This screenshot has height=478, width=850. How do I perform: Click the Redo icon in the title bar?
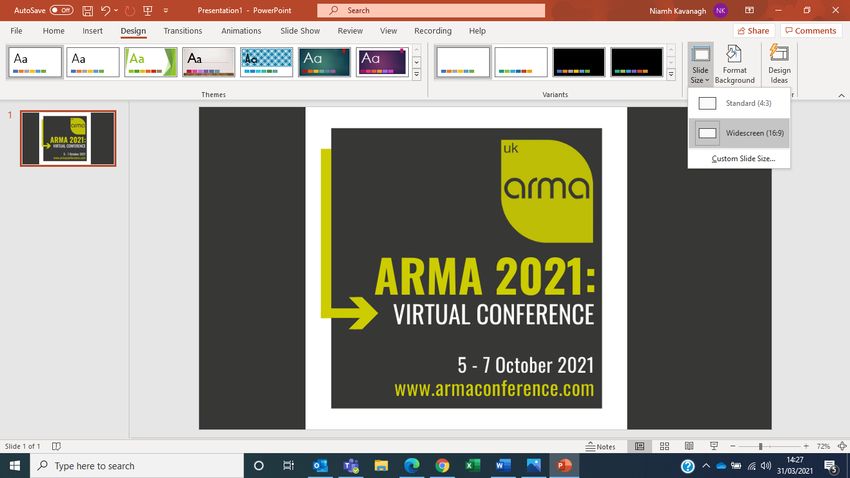(130, 10)
